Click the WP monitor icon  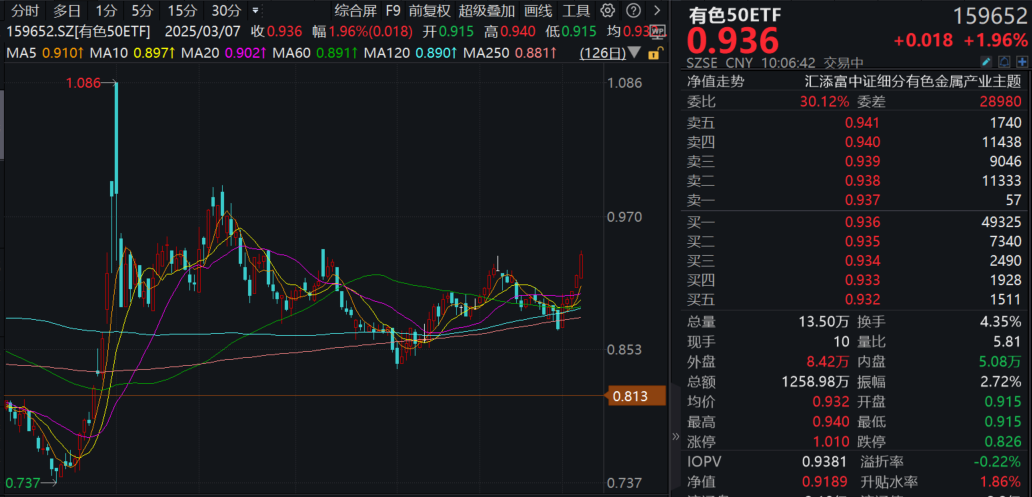(x=656, y=31)
